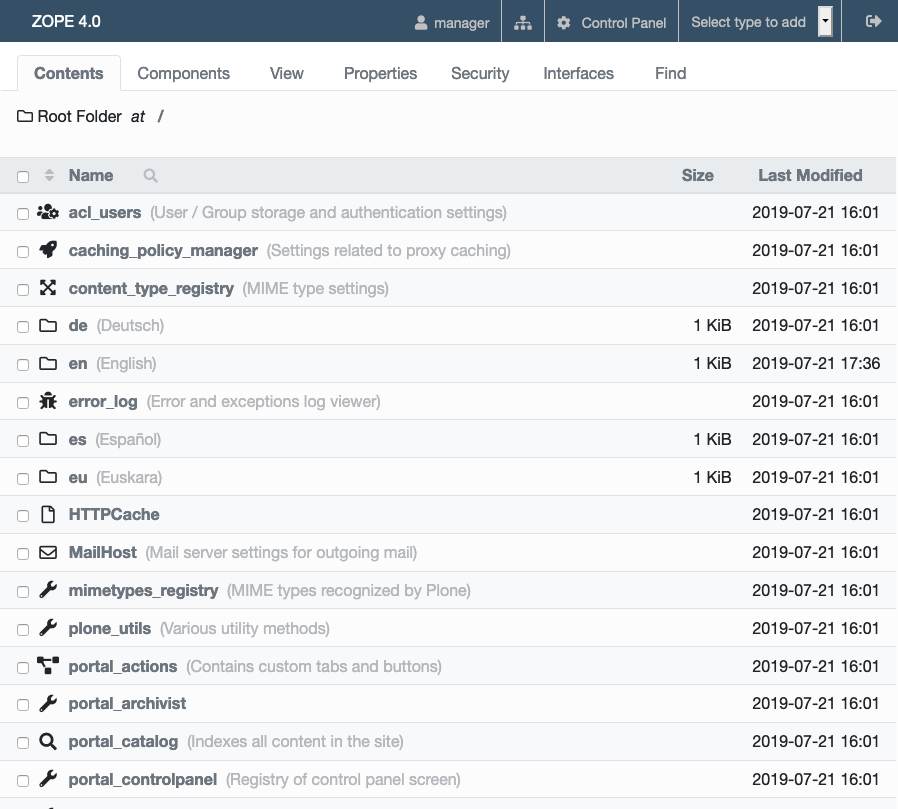Click the Root Folder icon in breadcrumb

[x=25, y=116]
